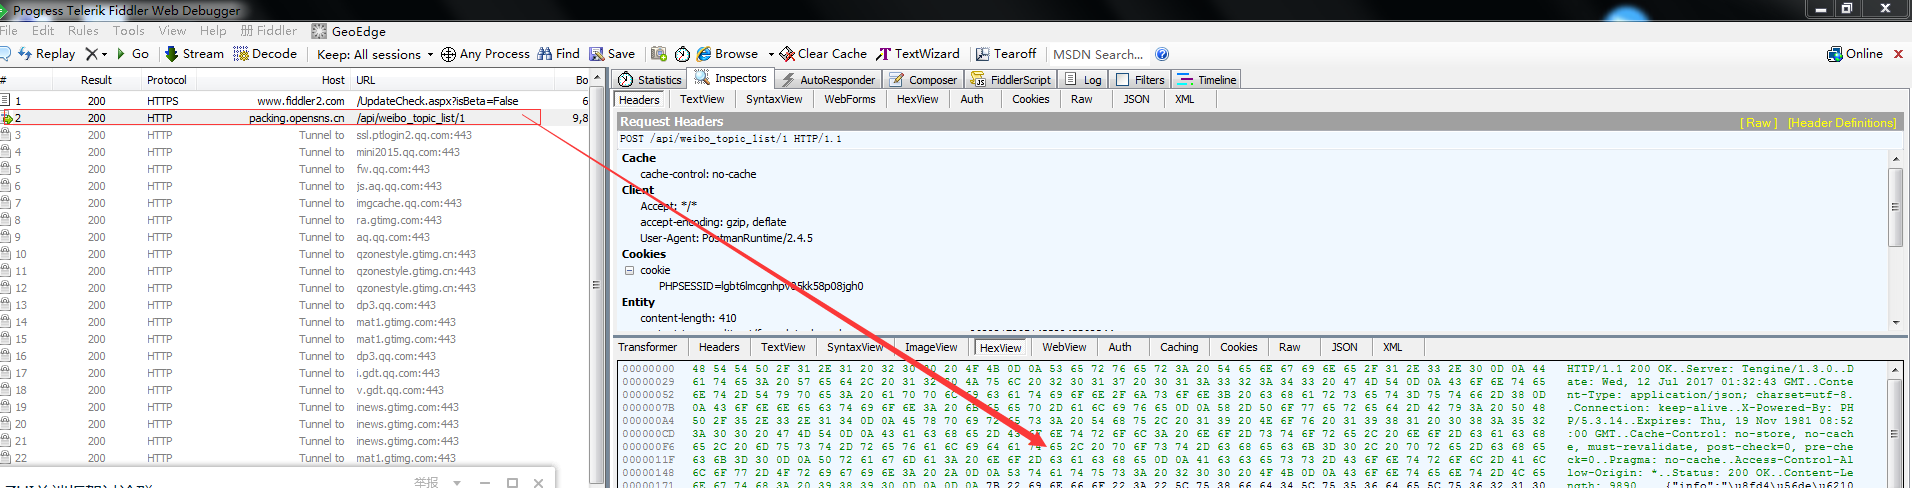The height and width of the screenshot is (488, 1912).
Task: Switch to the Composer tab
Action: coord(923,80)
